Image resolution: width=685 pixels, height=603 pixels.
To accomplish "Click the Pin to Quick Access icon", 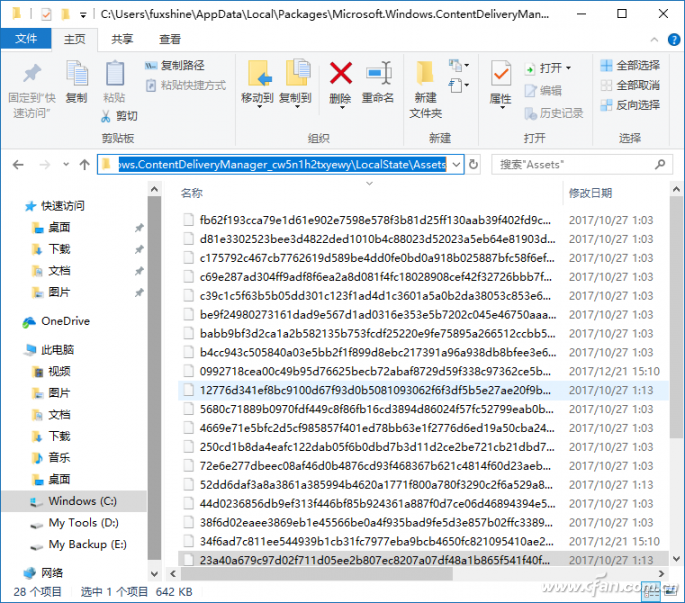I will pyautogui.click(x=31, y=76).
